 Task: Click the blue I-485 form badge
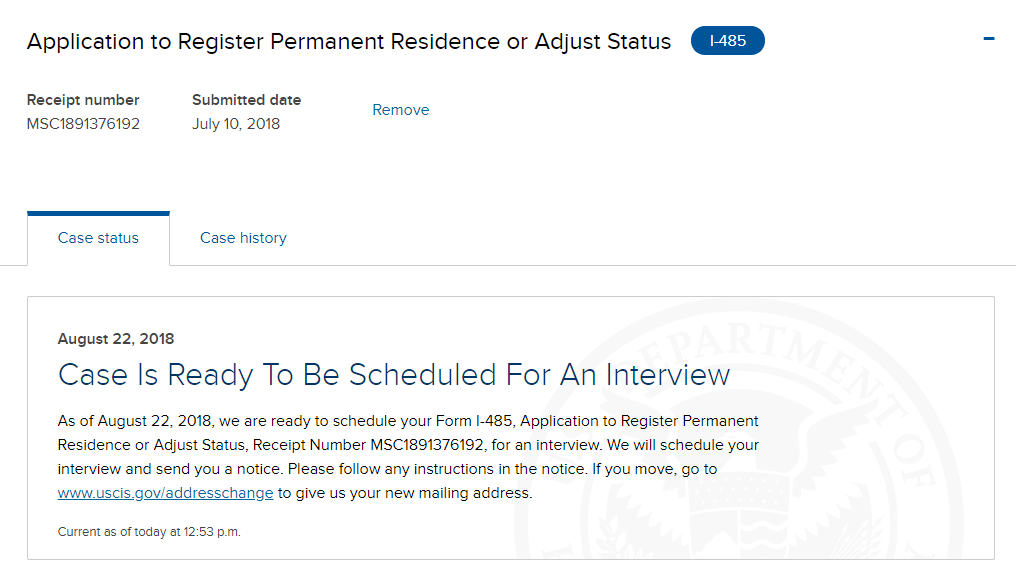[728, 41]
